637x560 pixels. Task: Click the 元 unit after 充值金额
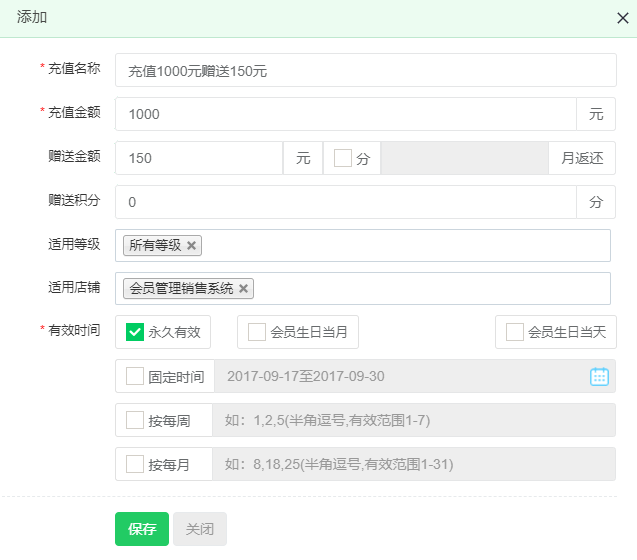click(596, 114)
